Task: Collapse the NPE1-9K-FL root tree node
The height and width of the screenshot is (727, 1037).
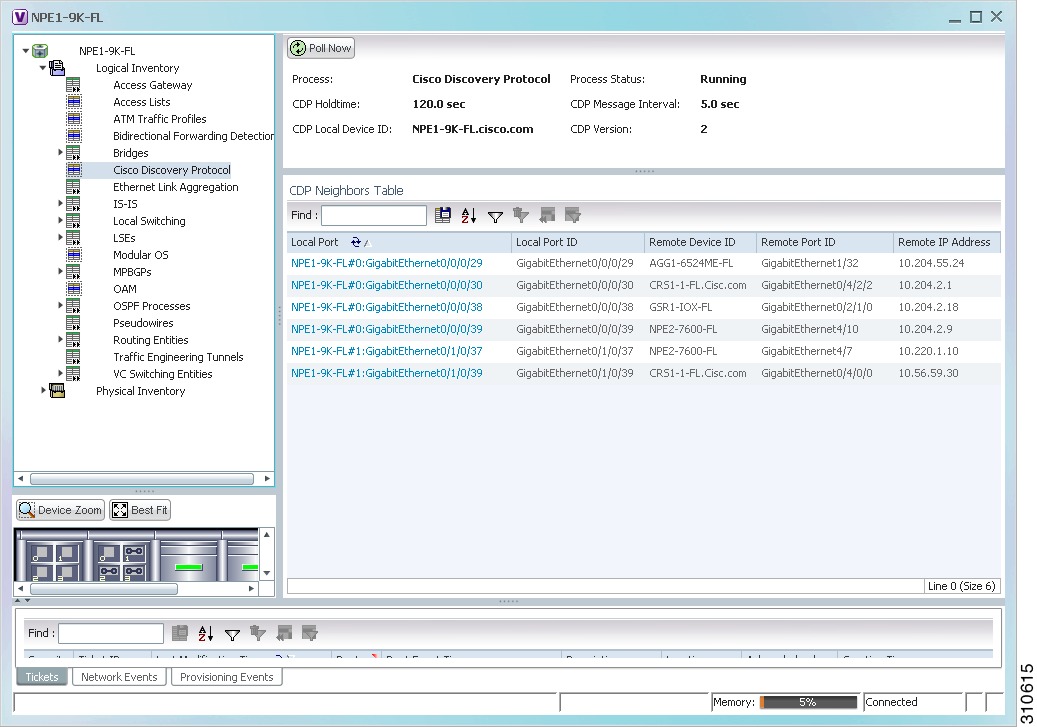Action: click(26, 50)
